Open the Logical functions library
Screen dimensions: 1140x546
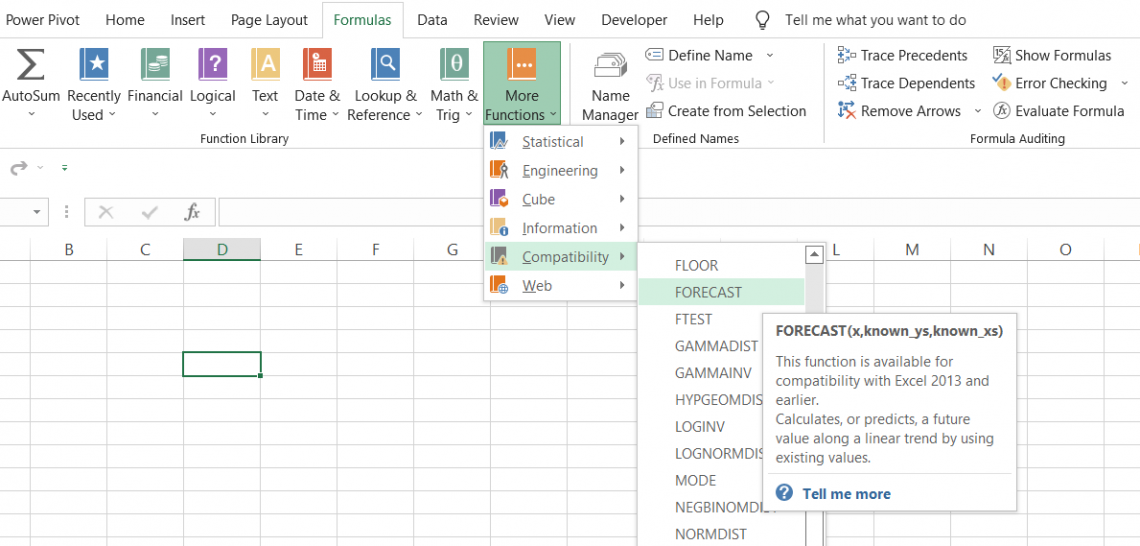212,85
